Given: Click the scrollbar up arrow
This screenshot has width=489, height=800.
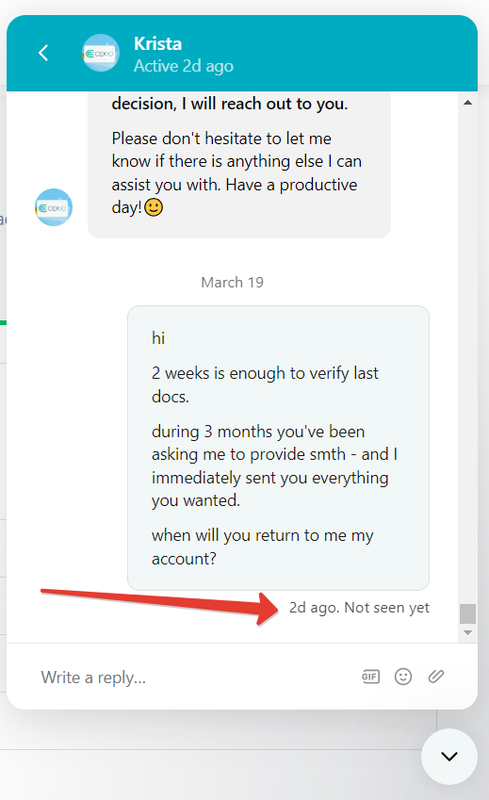Looking at the screenshot, I should coord(468,103).
